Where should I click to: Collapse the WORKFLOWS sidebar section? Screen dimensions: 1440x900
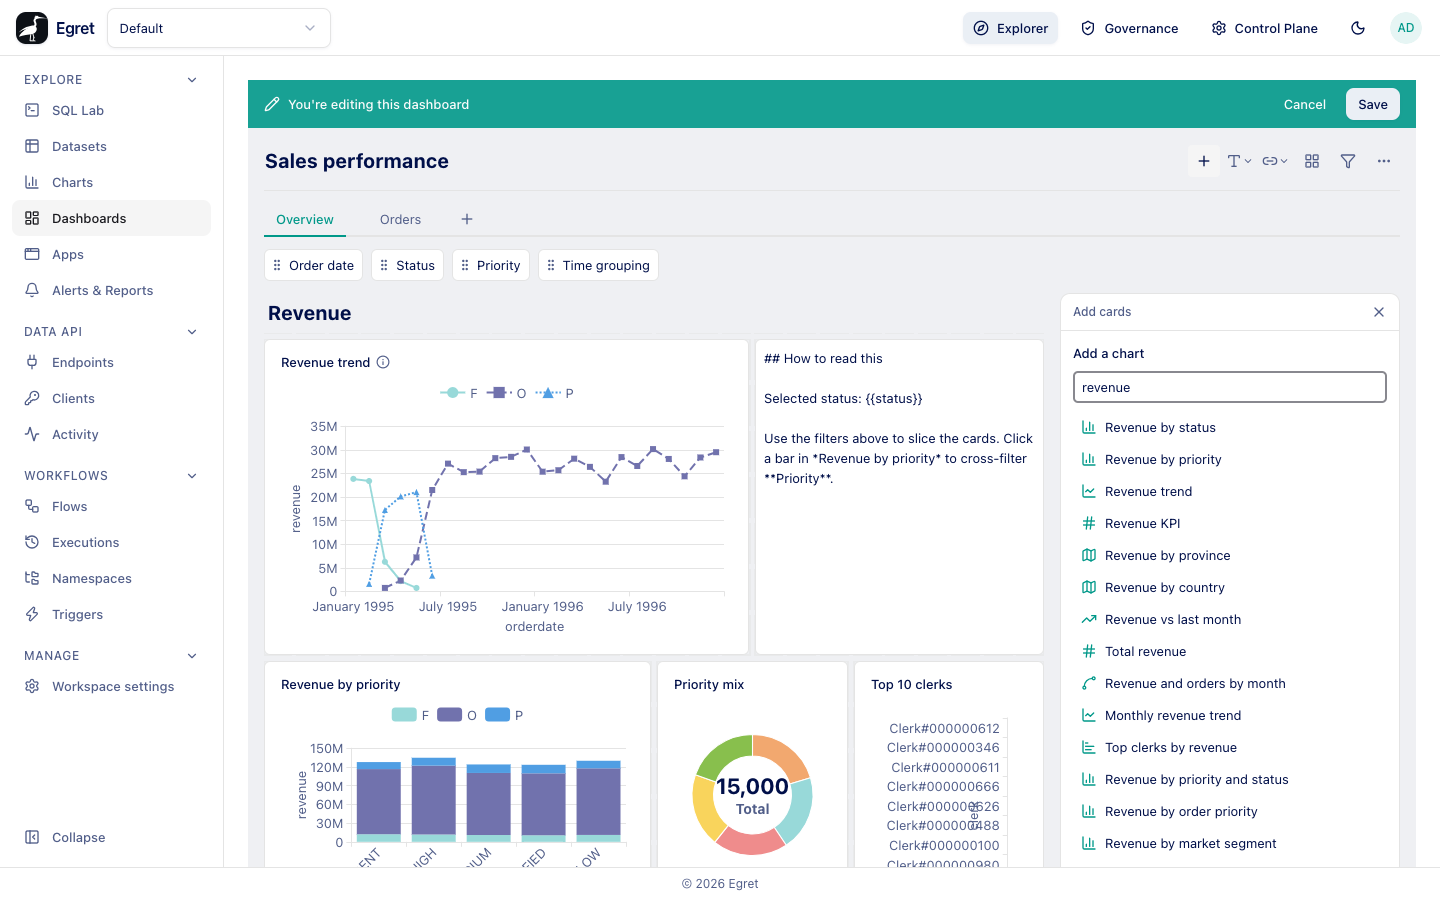coord(192,476)
